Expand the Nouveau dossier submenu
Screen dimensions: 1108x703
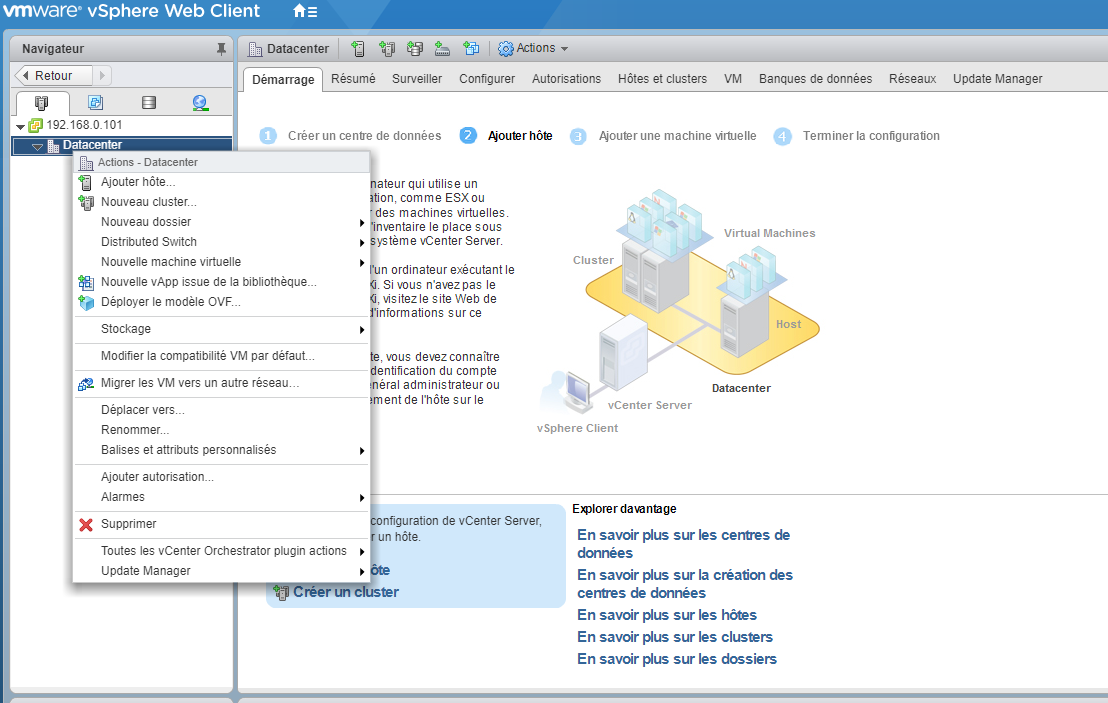[362, 223]
